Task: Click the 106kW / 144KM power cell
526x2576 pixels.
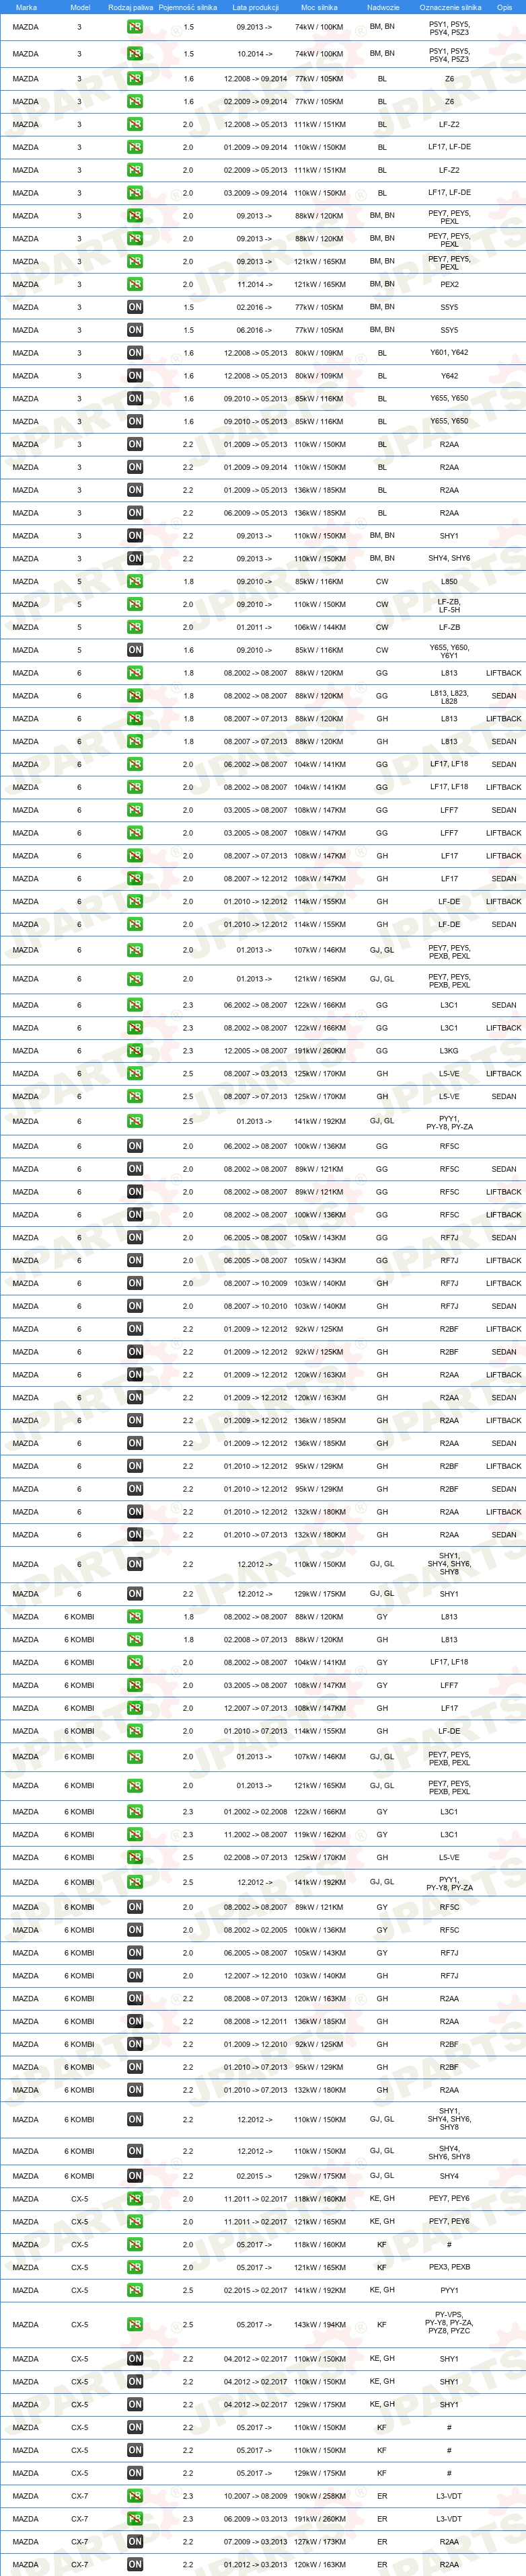Action: (x=320, y=627)
